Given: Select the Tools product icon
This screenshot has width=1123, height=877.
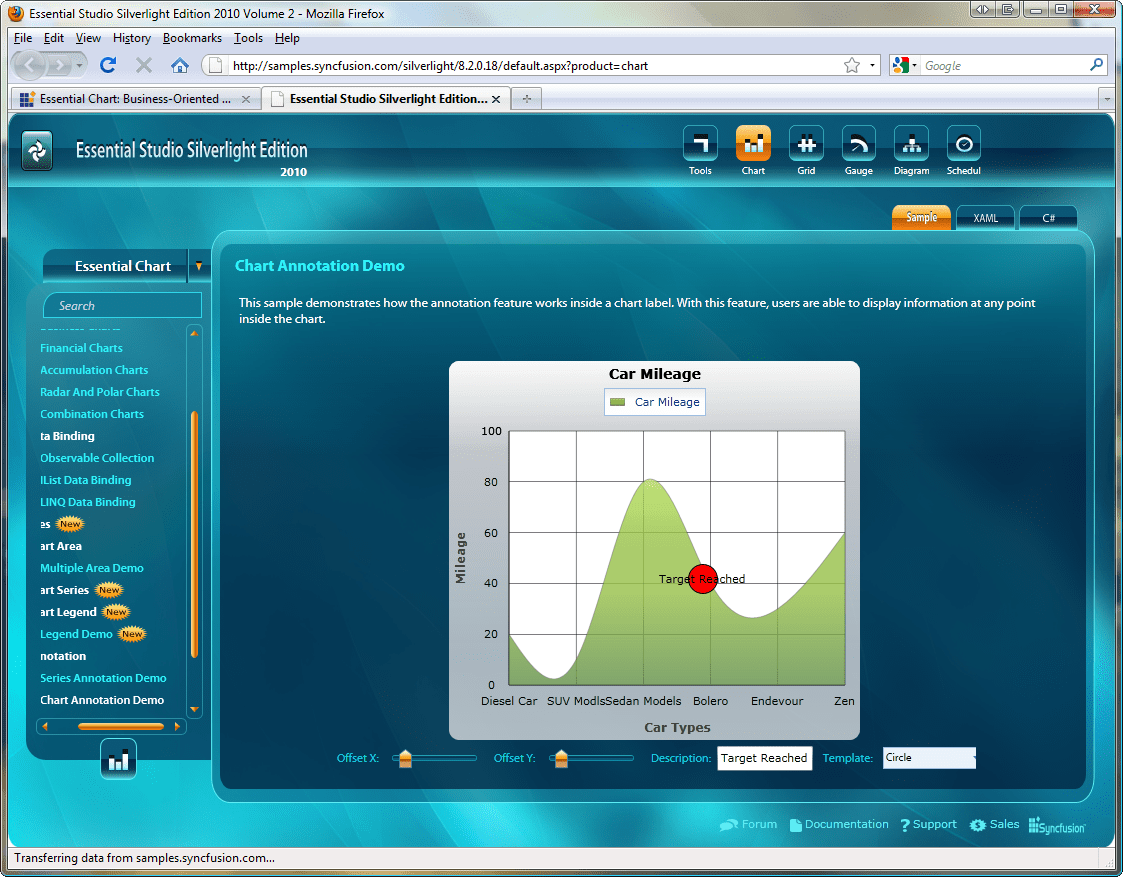Looking at the screenshot, I should [x=700, y=144].
